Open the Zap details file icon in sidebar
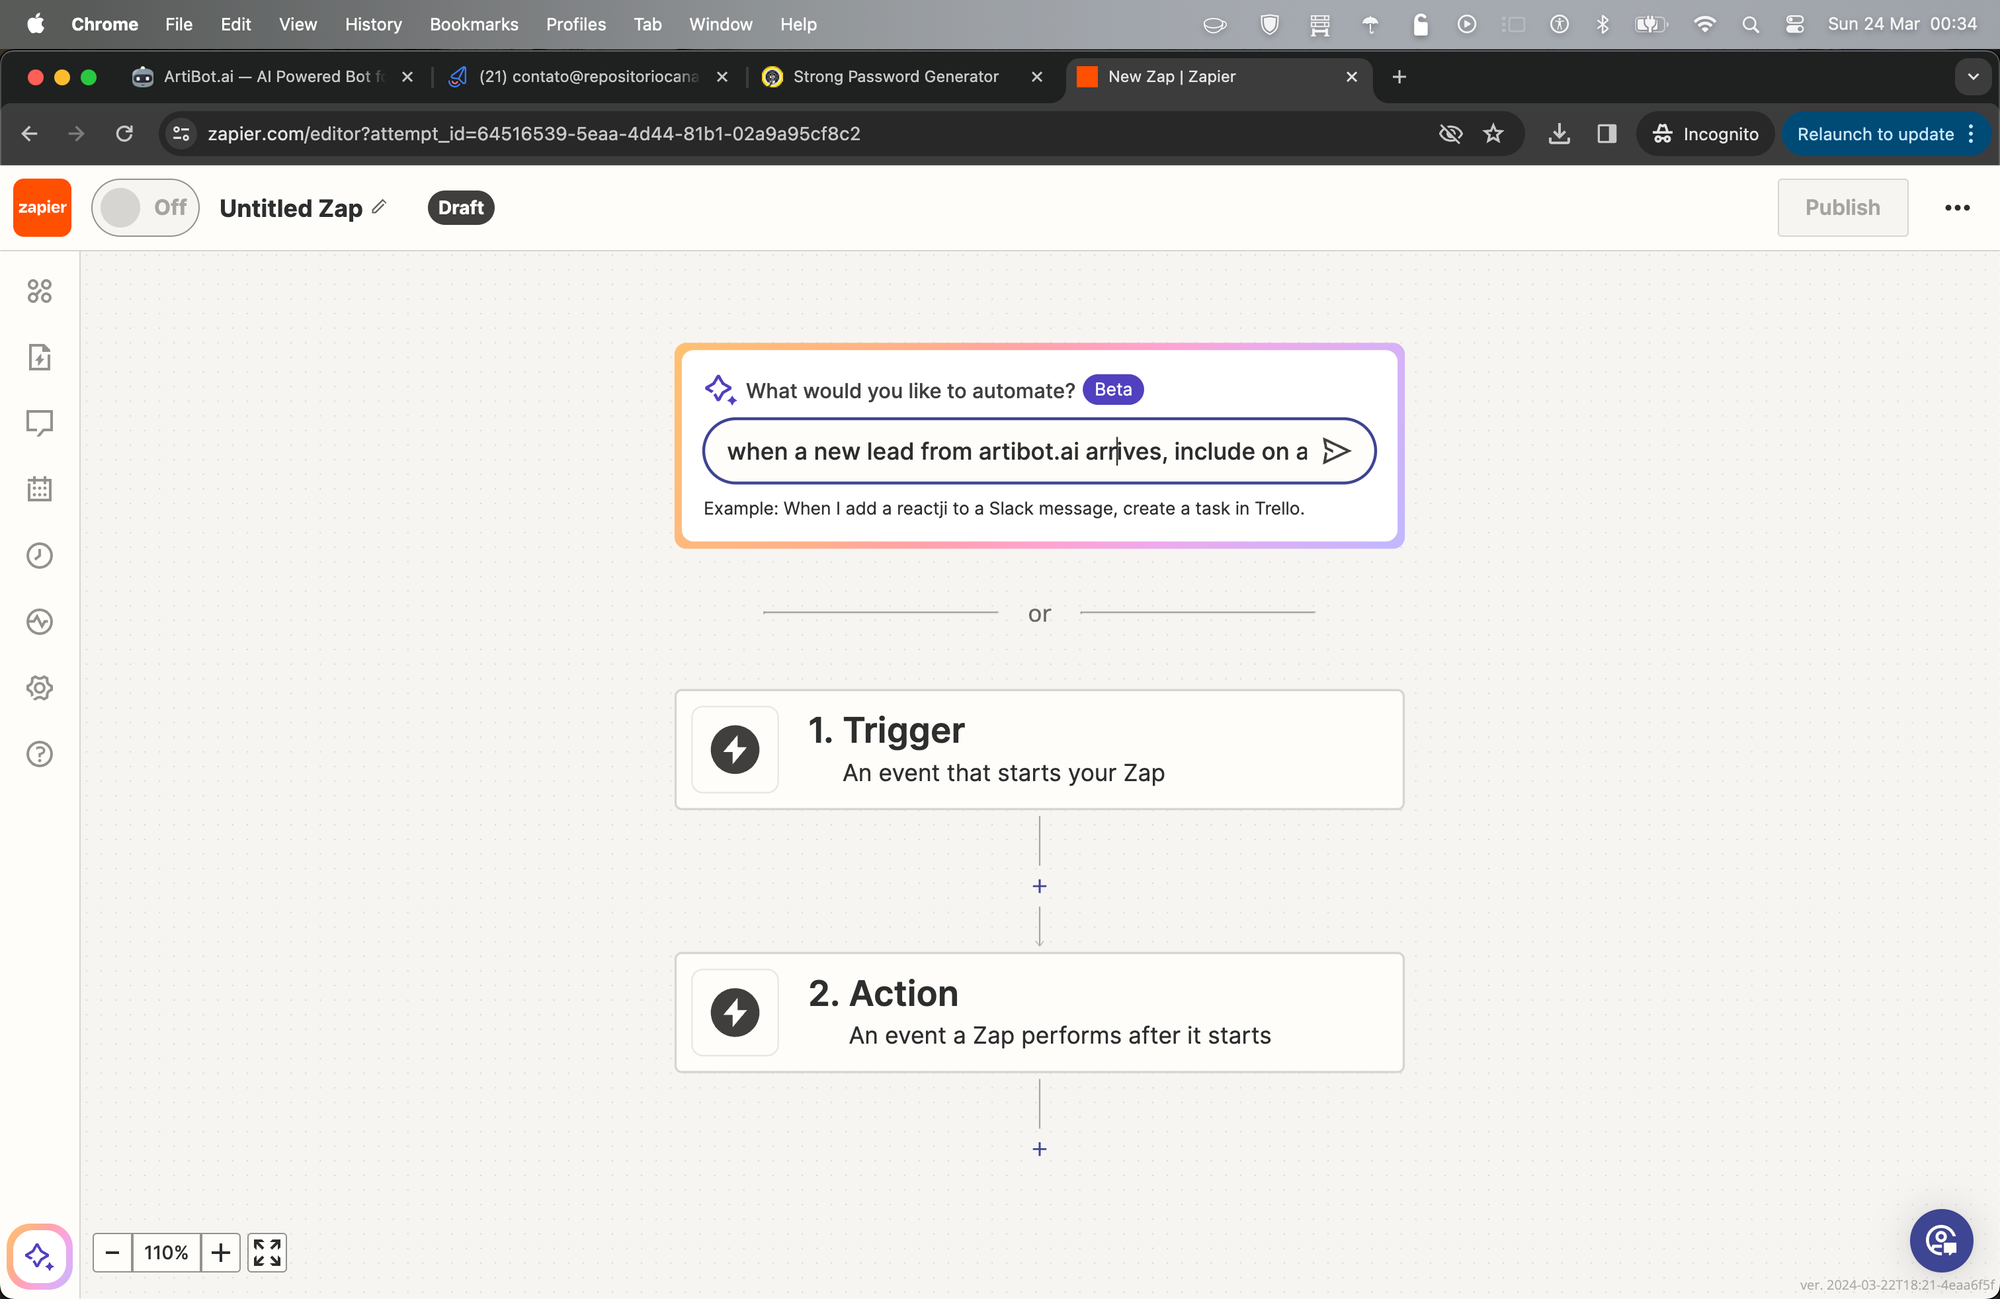This screenshot has width=2000, height=1299. coord(40,357)
